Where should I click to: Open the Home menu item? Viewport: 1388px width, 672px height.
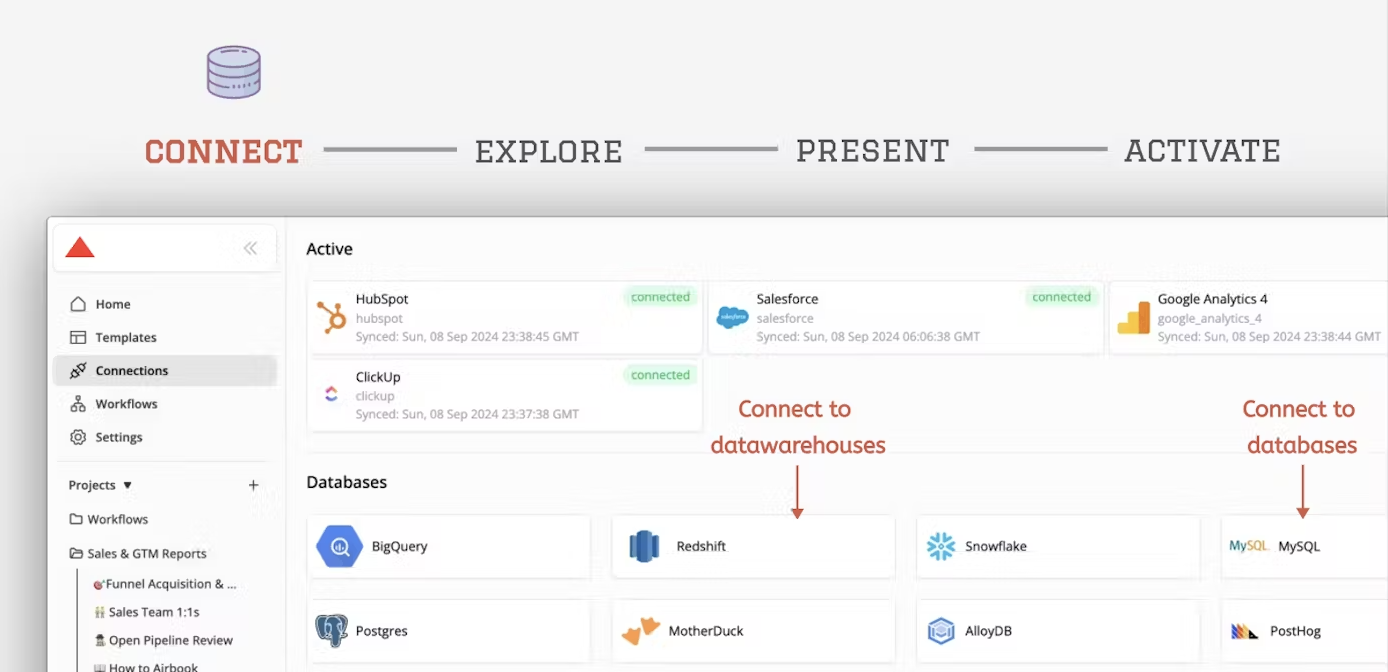[165, 304]
